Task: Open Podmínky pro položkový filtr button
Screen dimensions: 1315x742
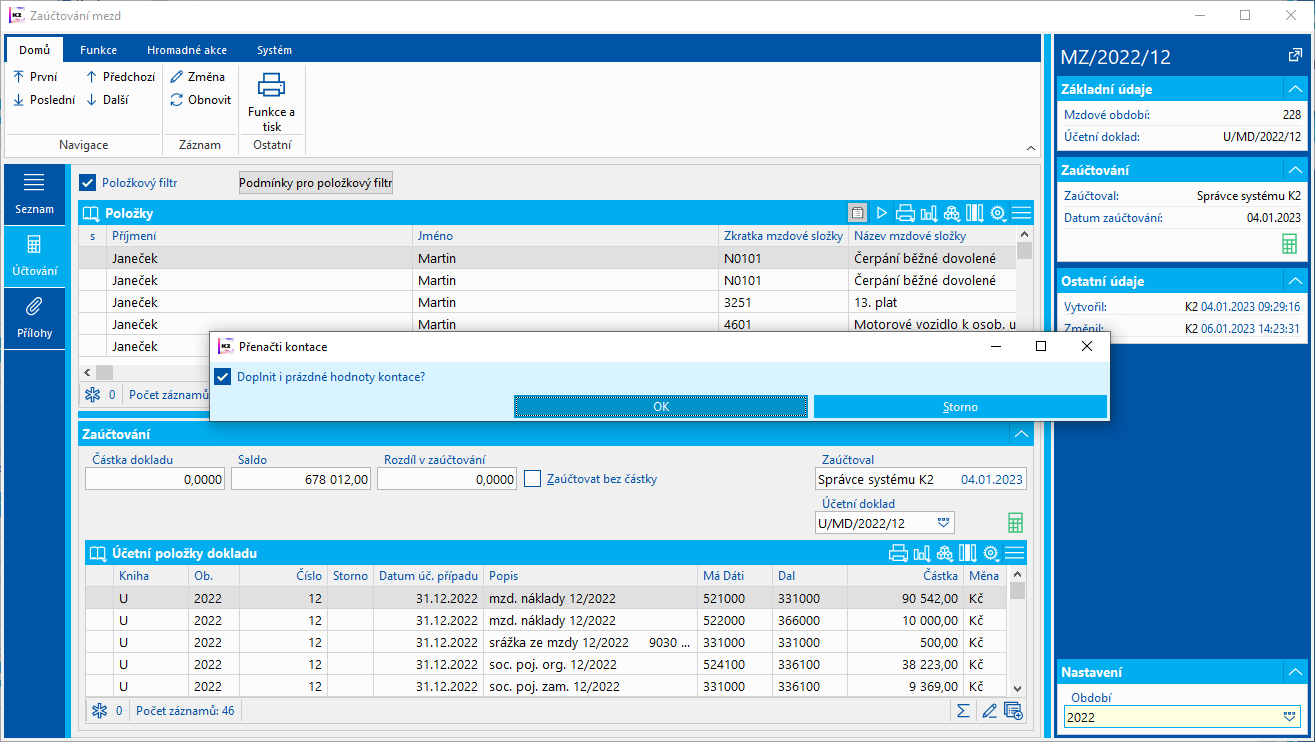Action: point(316,183)
